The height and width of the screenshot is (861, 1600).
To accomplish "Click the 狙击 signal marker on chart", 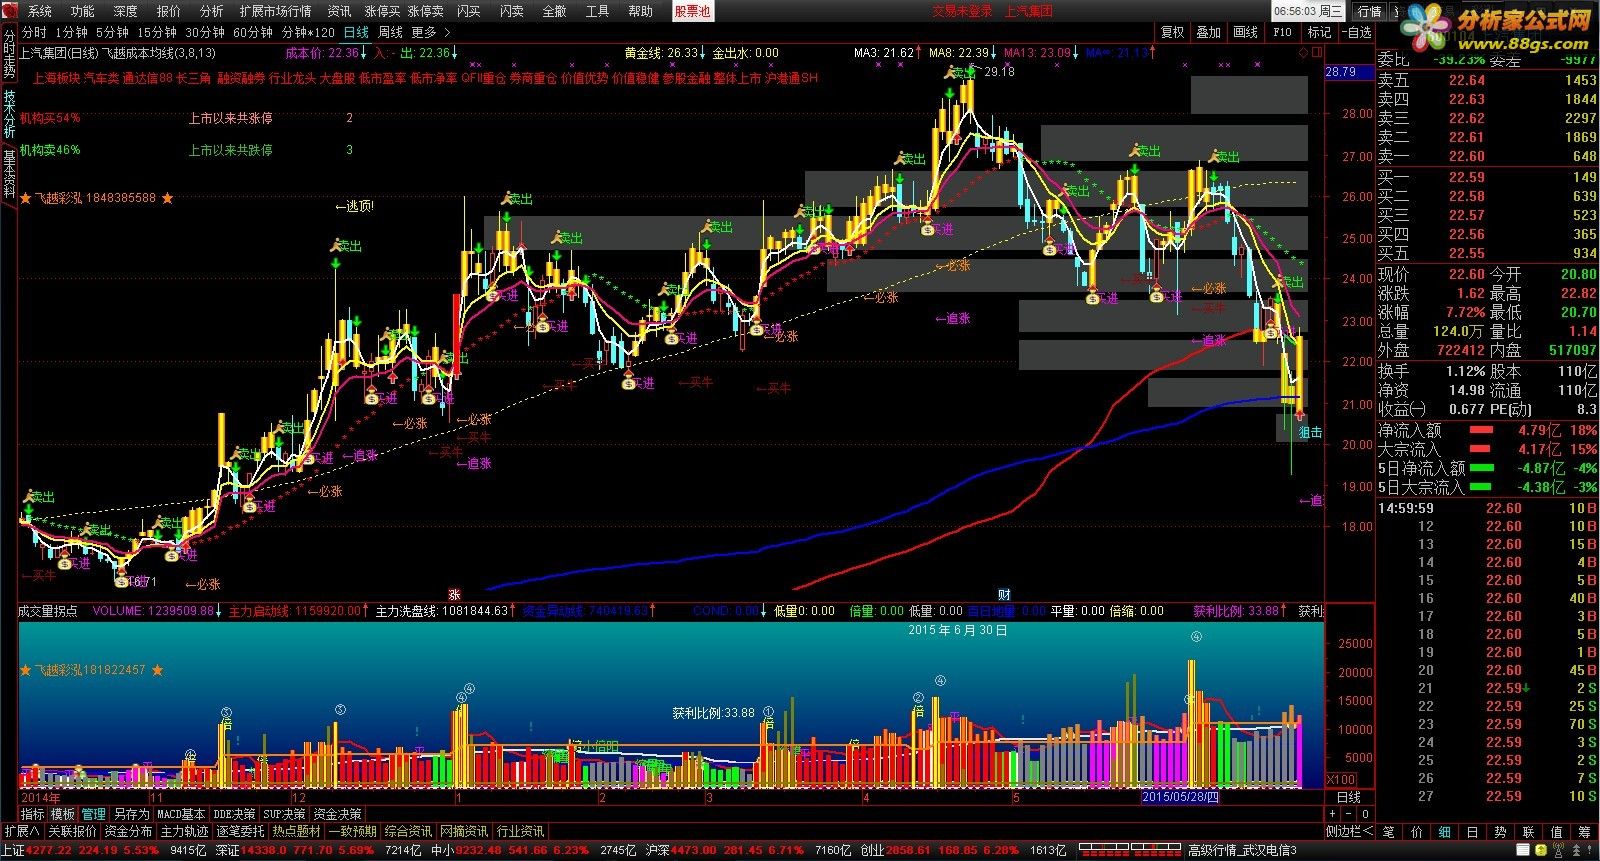I will point(1310,432).
